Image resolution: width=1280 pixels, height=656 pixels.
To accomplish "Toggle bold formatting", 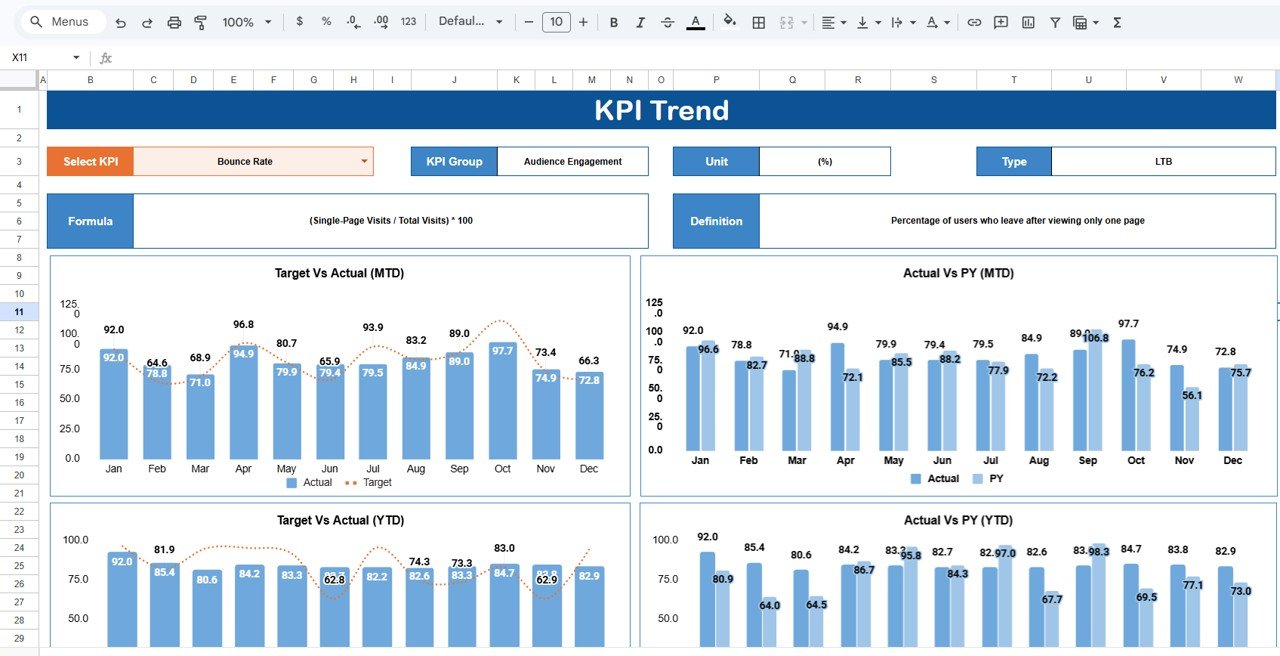I will pos(613,21).
